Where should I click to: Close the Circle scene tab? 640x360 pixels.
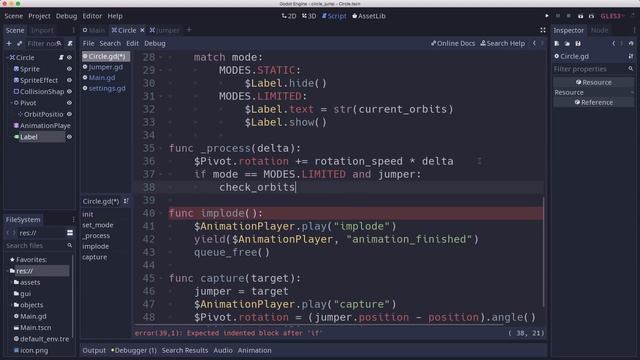(x=142, y=30)
